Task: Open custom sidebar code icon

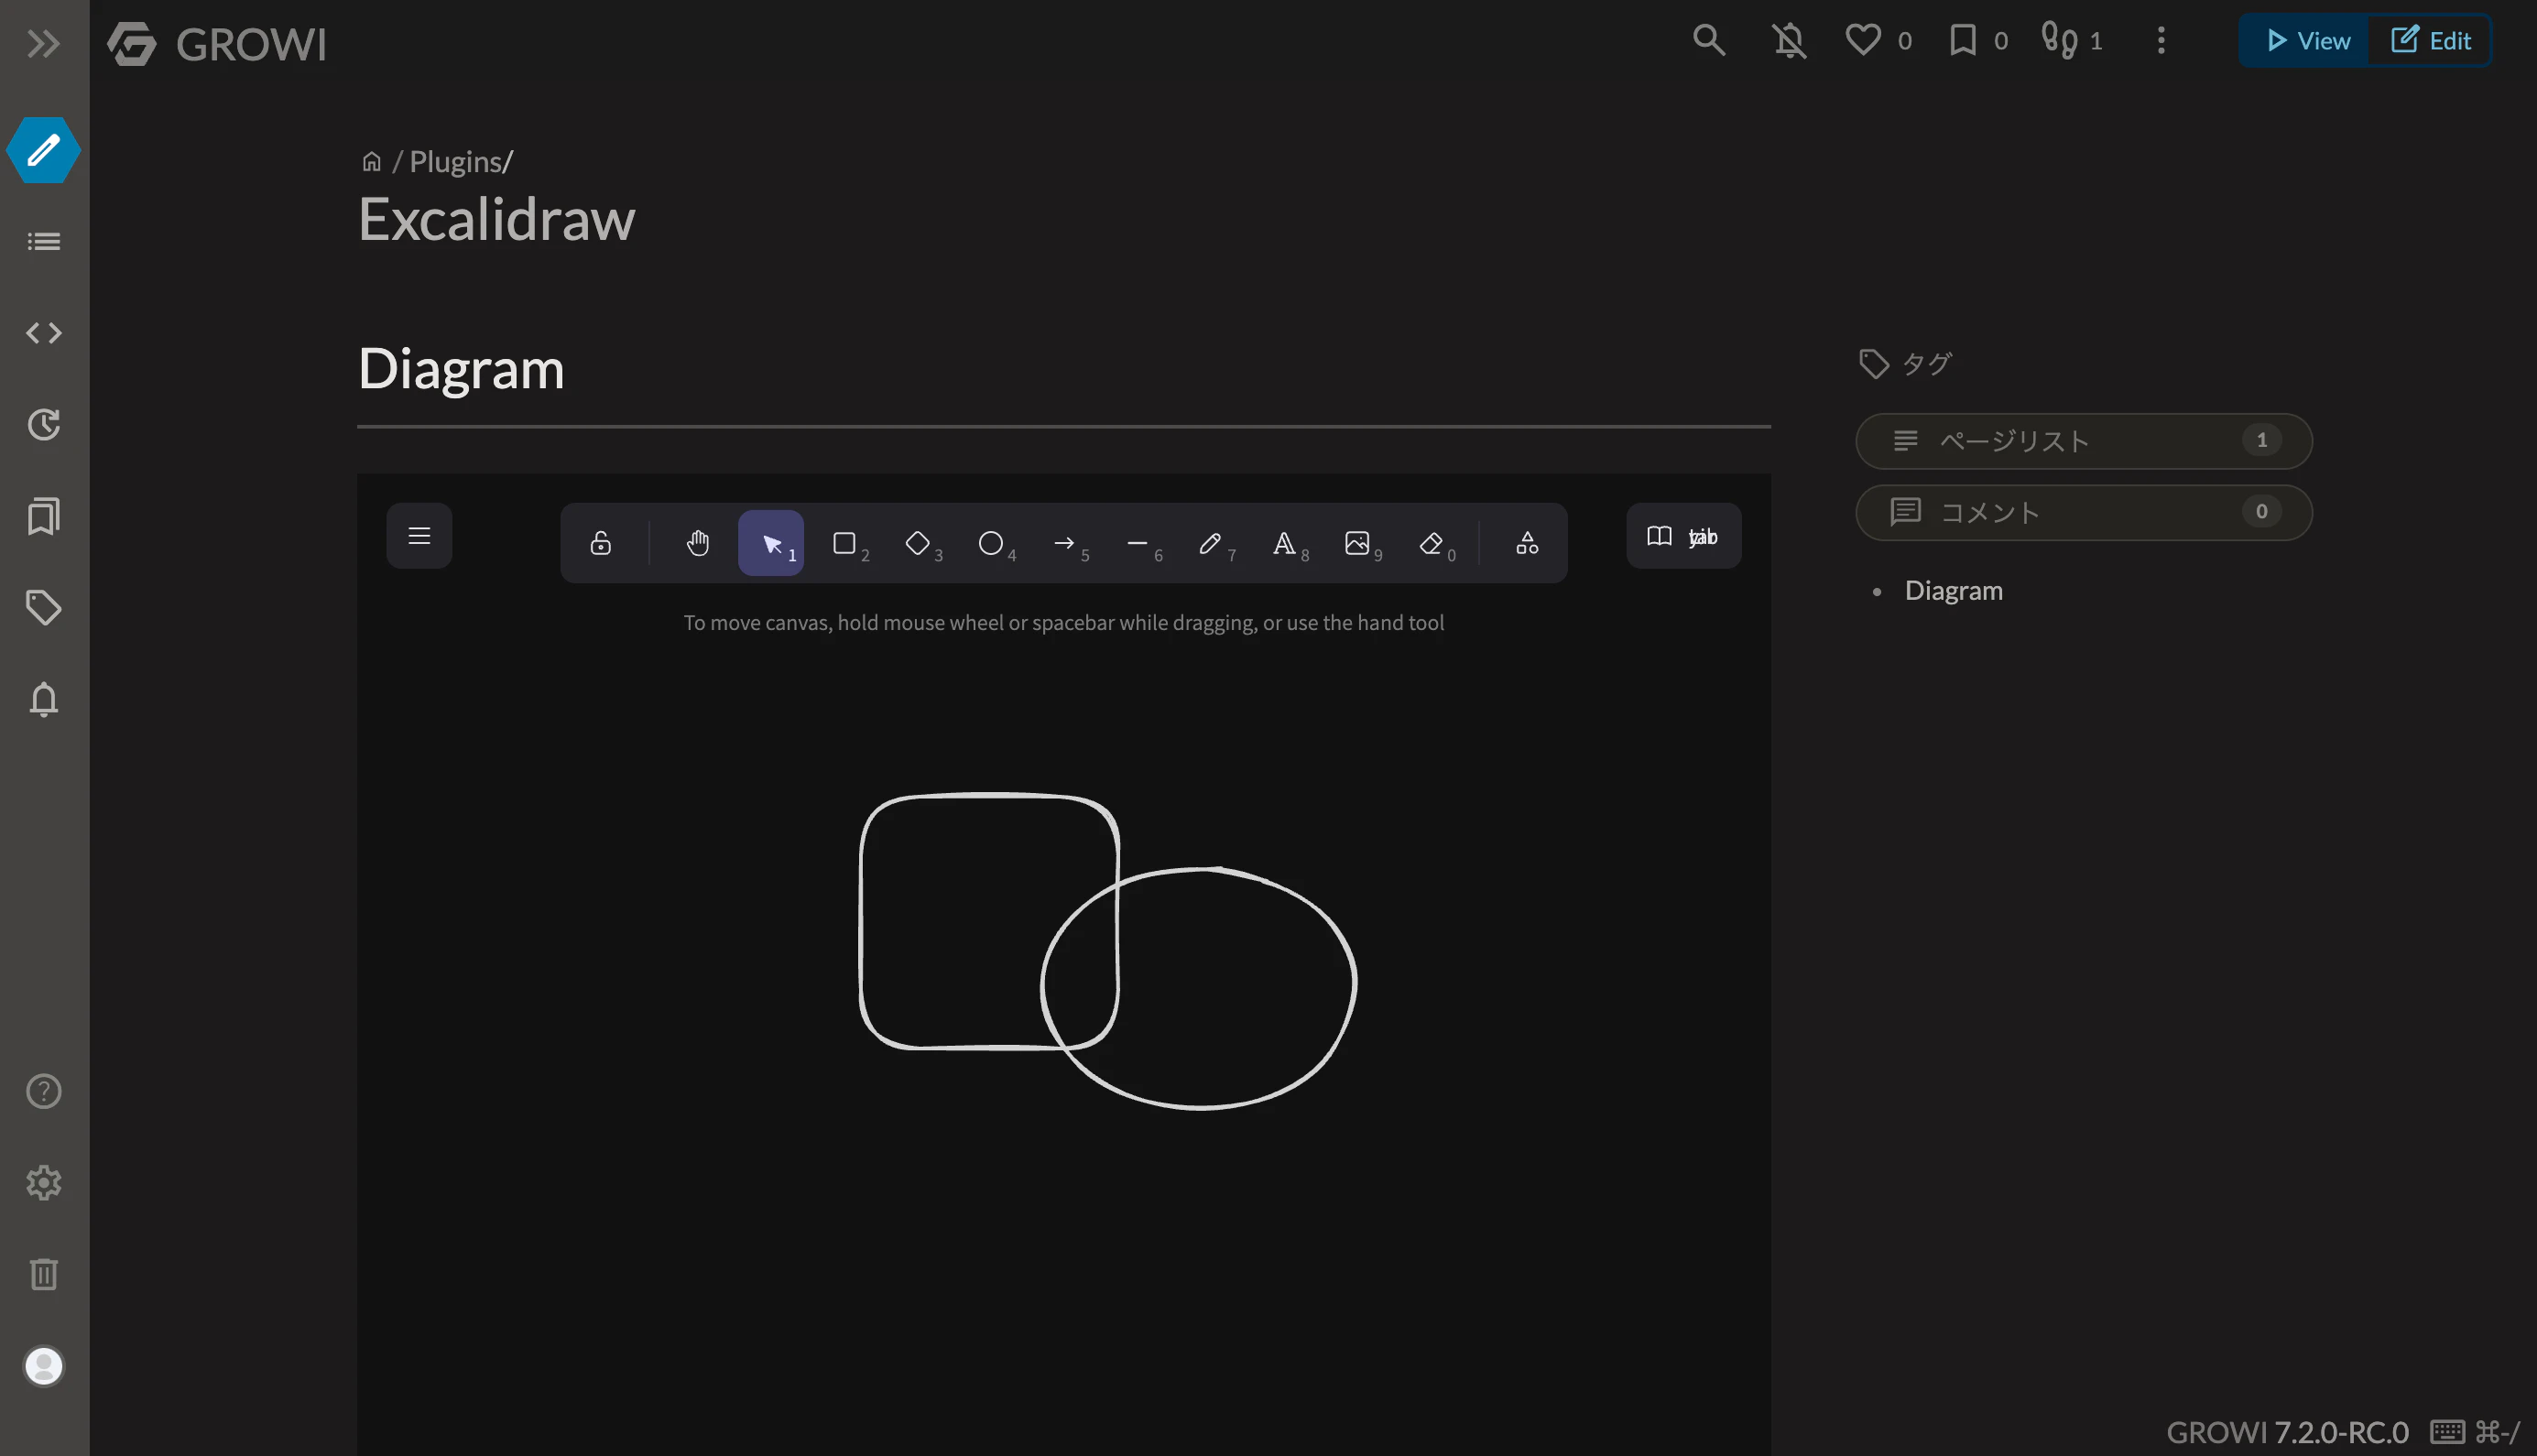Action: click(x=43, y=333)
